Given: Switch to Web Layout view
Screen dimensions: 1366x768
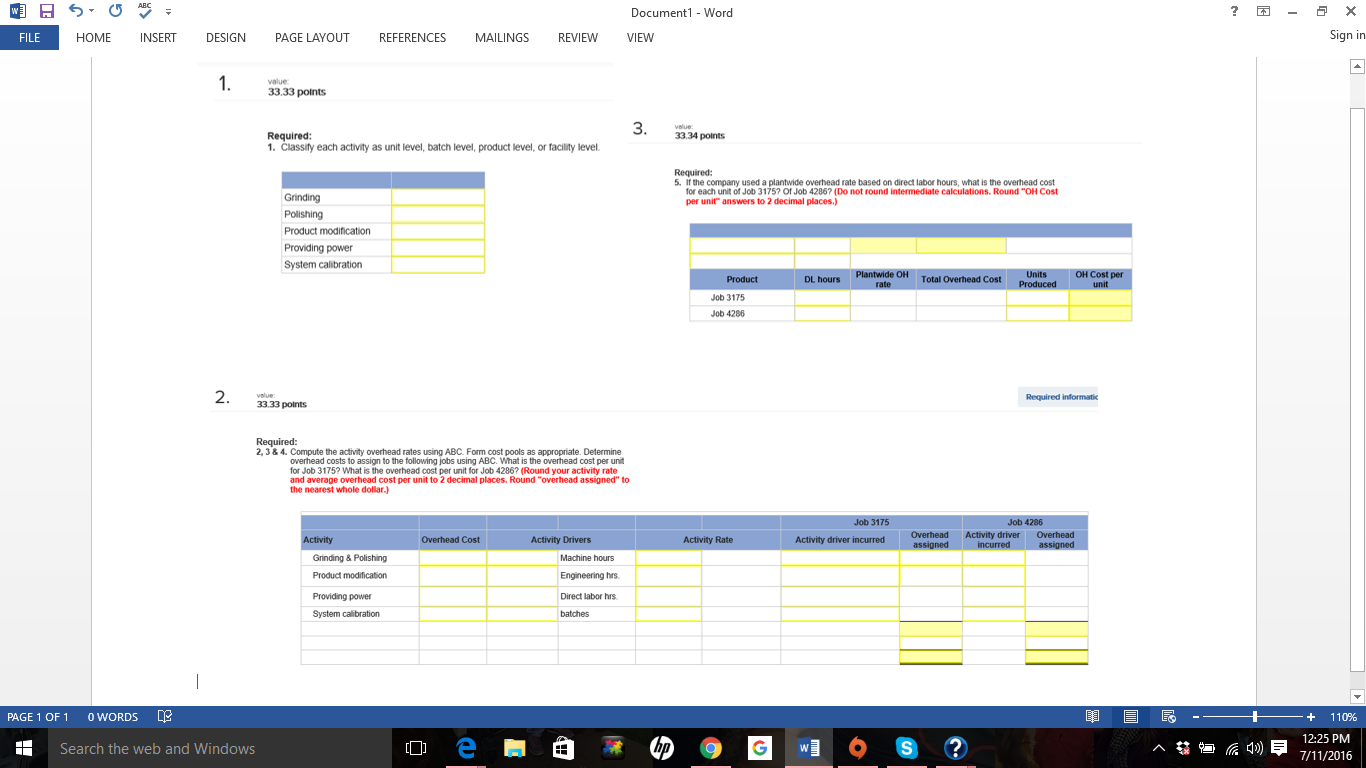Looking at the screenshot, I should pos(1168,717).
